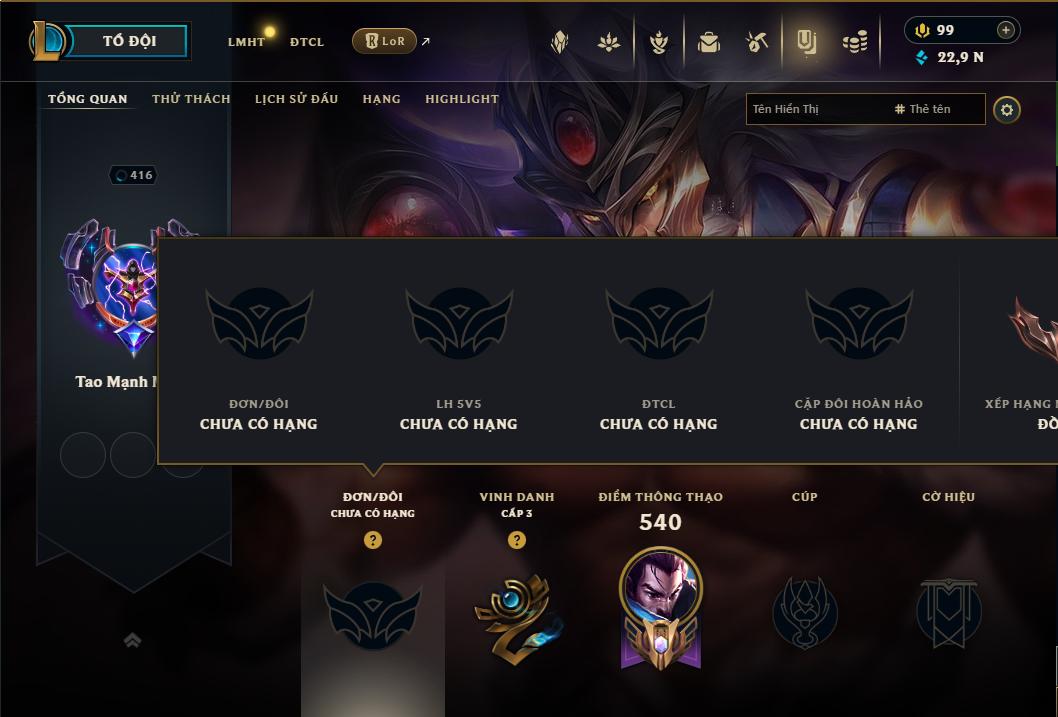Click the Clash trophy icon
This screenshot has width=1058, height=717.
click(659, 42)
